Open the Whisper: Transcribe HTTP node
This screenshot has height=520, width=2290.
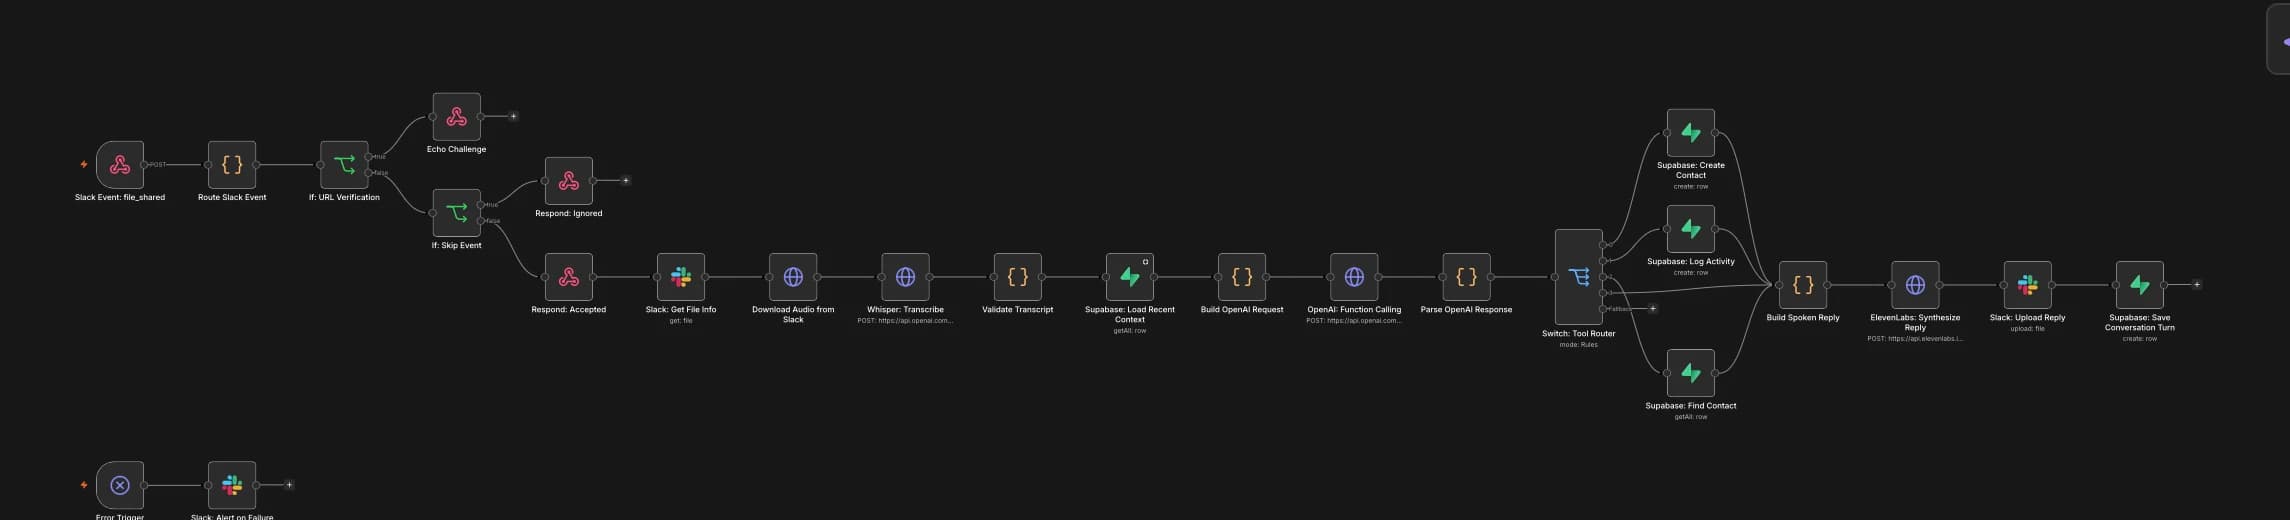point(905,277)
